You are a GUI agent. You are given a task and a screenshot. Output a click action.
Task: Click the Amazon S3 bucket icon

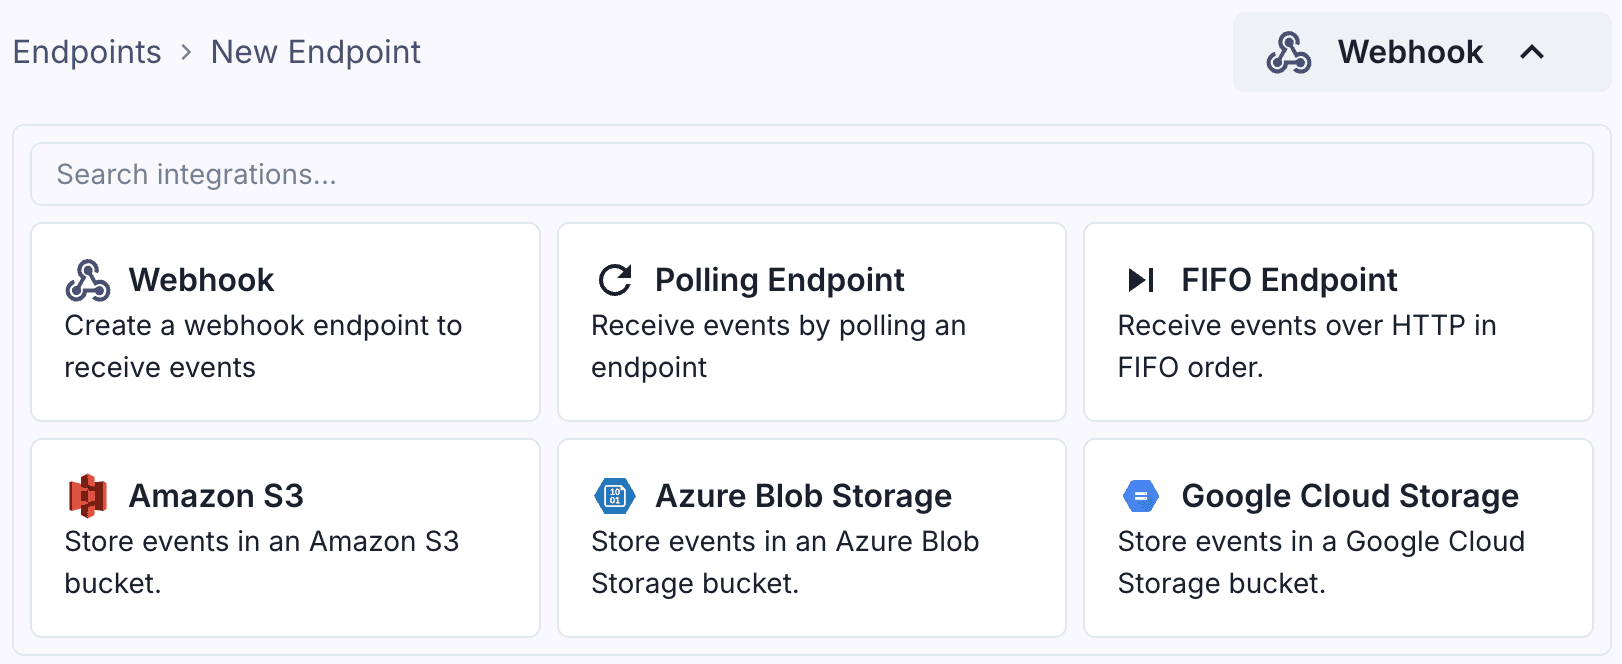pyautogui.click(x=89, y=495)
